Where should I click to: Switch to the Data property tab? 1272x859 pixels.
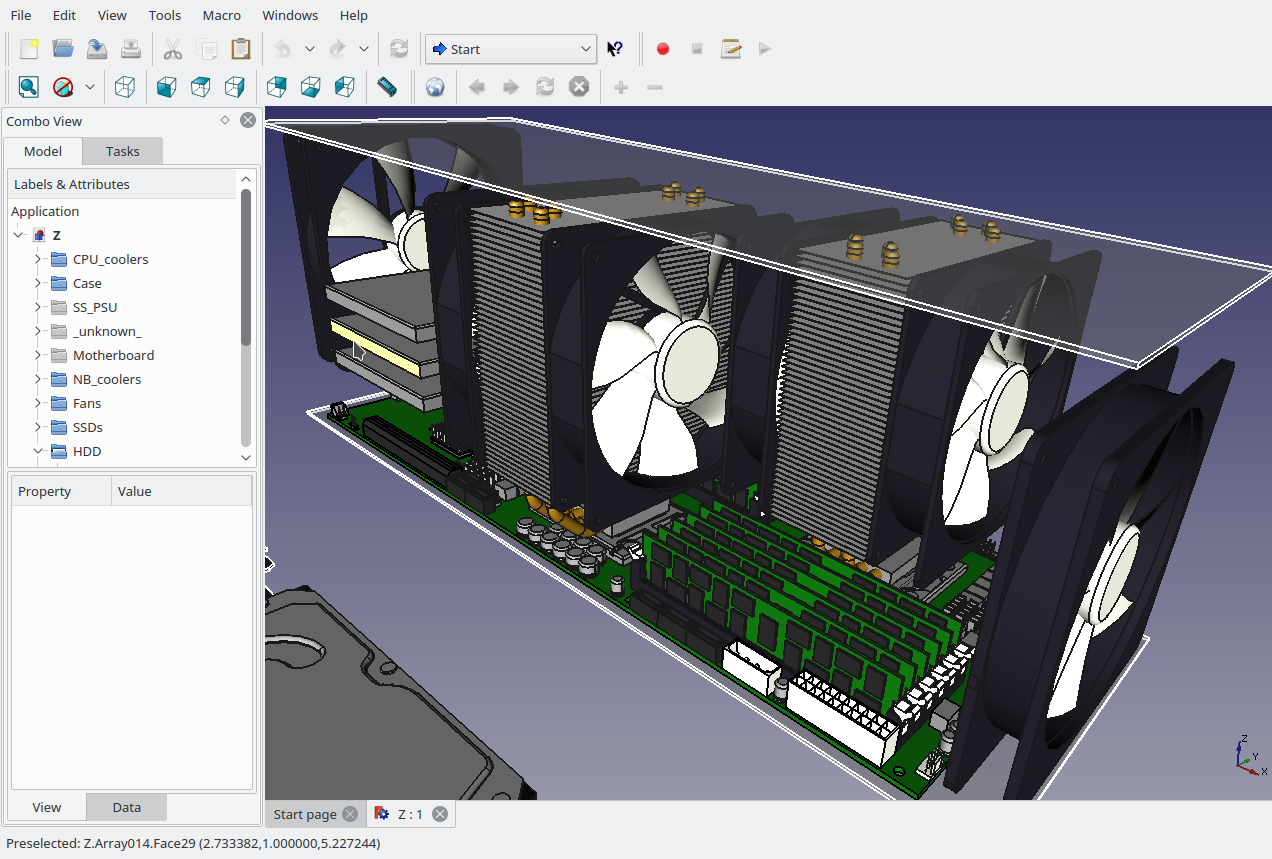pos(126,807)
